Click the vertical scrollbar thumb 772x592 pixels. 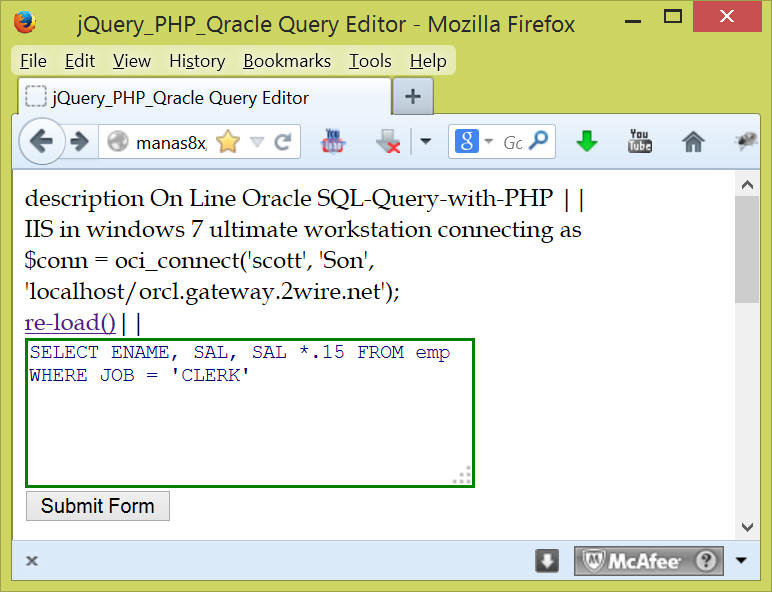(747, 250)
